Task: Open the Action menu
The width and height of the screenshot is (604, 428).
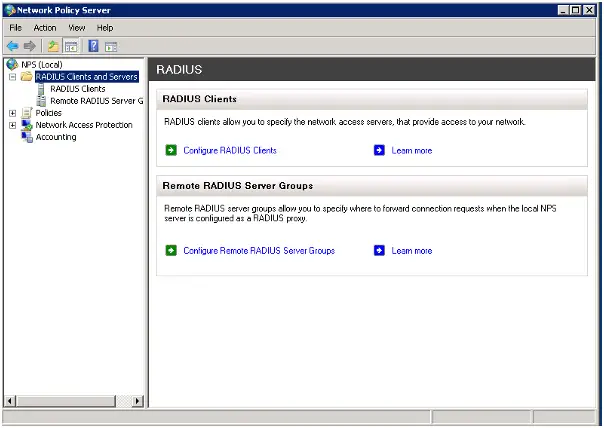Action: [x=45, y=28]
